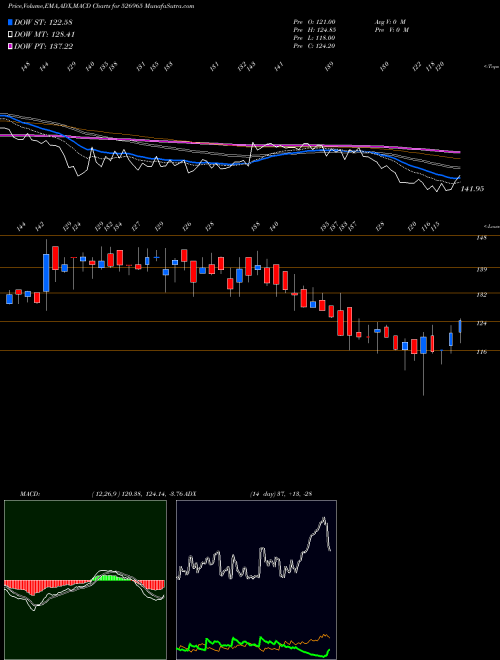Screen dimensions: 500x660
Task: Open the ADX indicator panel
Action: (256, 580)
